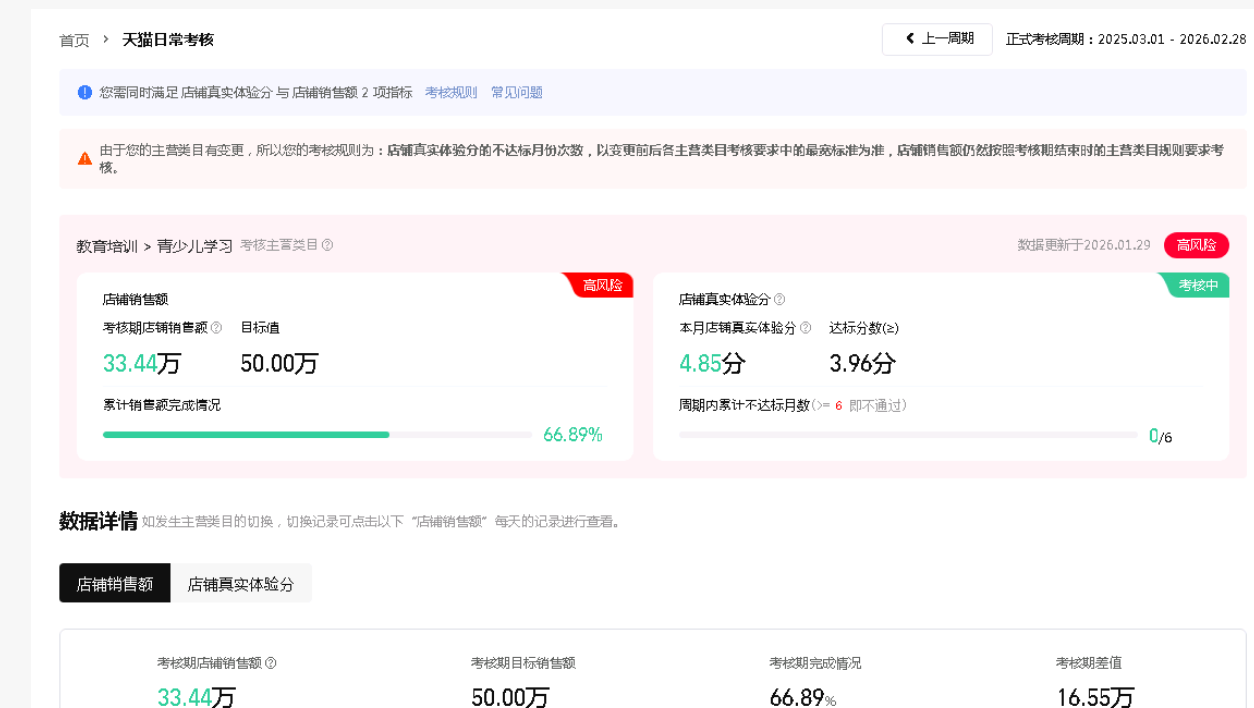Click the green 考核中 corner tag
1254x708 pixels.
coord(1197,285)
